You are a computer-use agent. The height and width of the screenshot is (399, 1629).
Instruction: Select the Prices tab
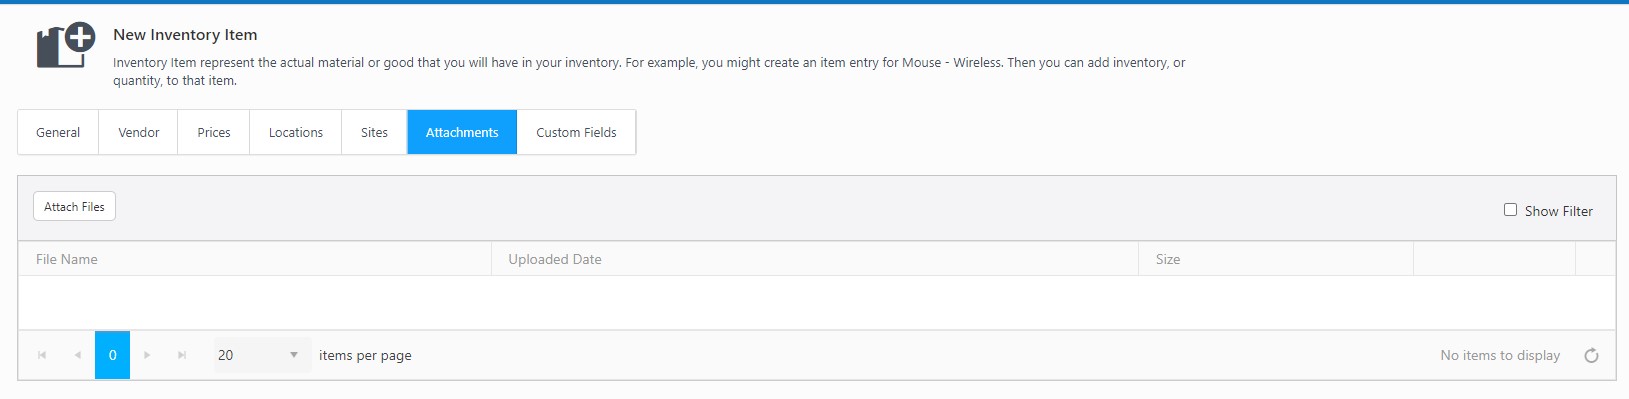tap(214, 132)
